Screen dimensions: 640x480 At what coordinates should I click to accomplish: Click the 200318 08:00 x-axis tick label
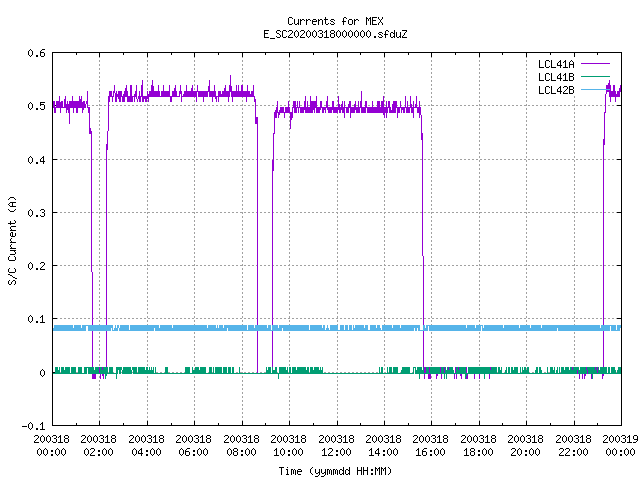[x=241, y=446]
